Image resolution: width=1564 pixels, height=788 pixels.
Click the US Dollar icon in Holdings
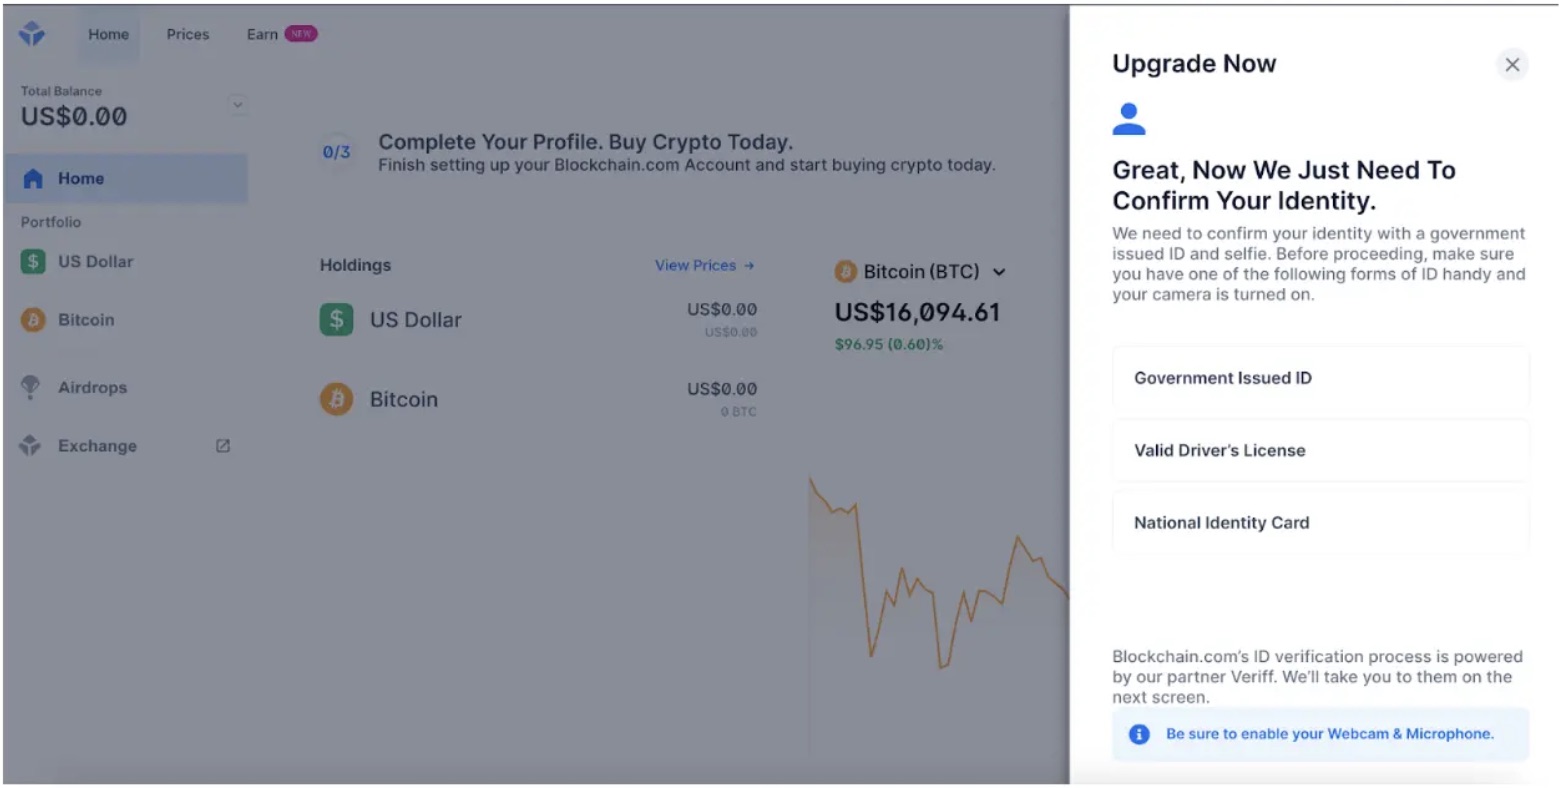(337, 320)
